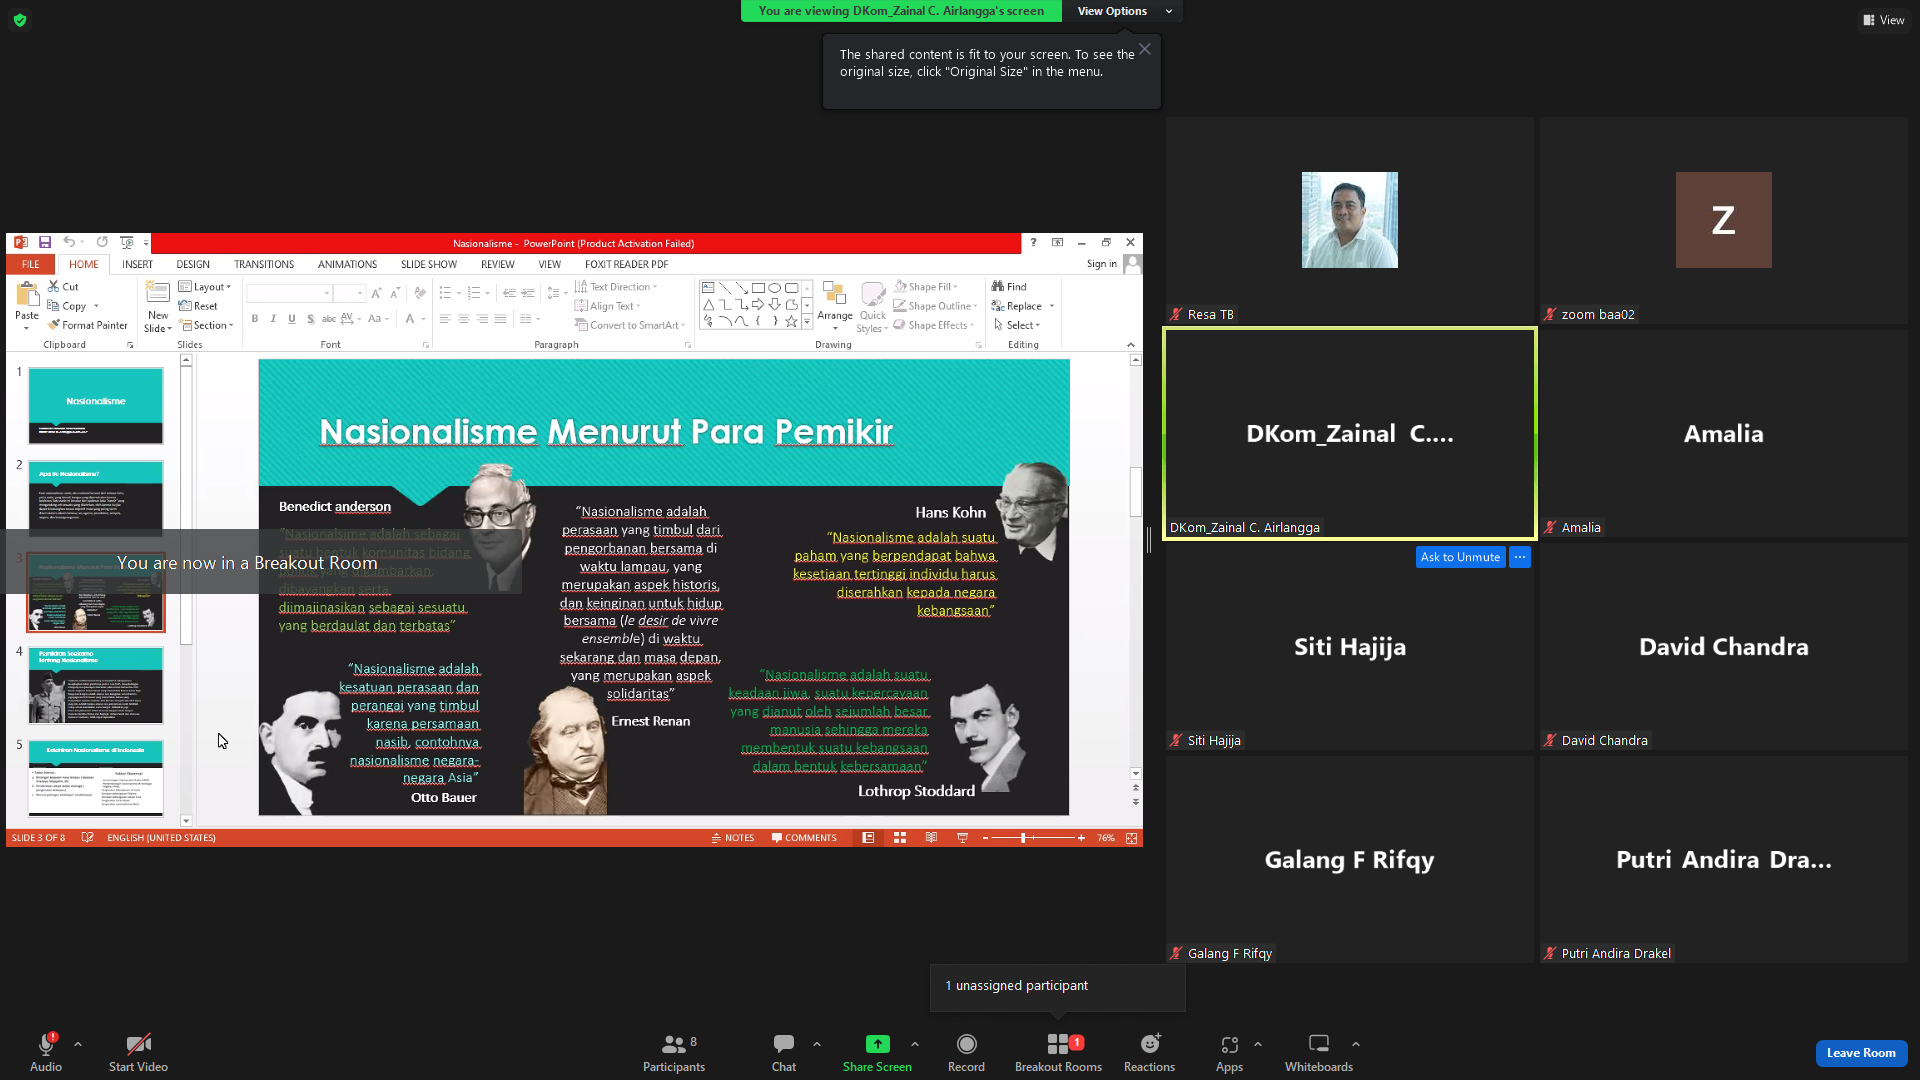Click the Cut command
The image size is (1920, 1080).
[x=63, y=287]
